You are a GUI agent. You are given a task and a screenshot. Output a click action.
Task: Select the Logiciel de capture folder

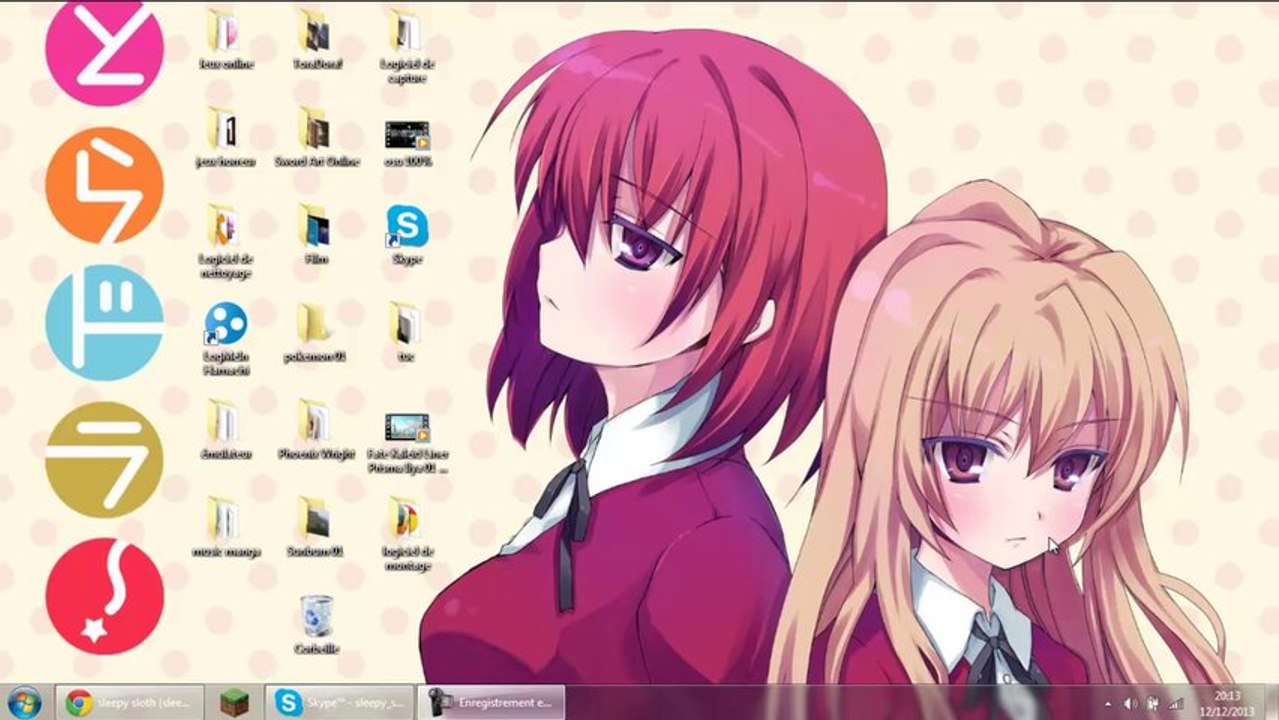406,46
